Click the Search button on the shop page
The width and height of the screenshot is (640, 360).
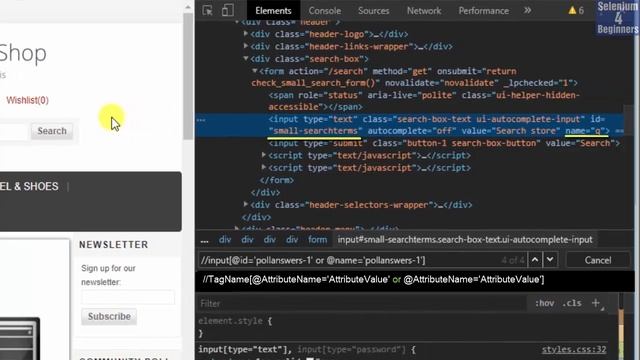pos(52,131)
